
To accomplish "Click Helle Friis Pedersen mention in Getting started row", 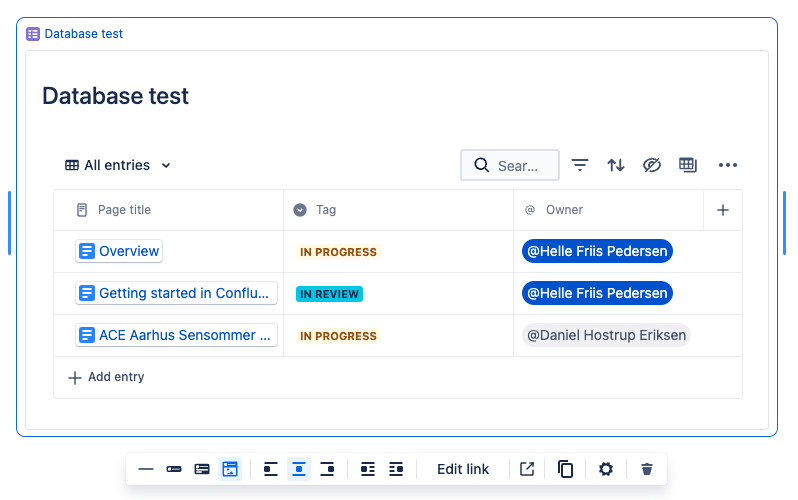I will pyautogui.click(x=597, y=293).
